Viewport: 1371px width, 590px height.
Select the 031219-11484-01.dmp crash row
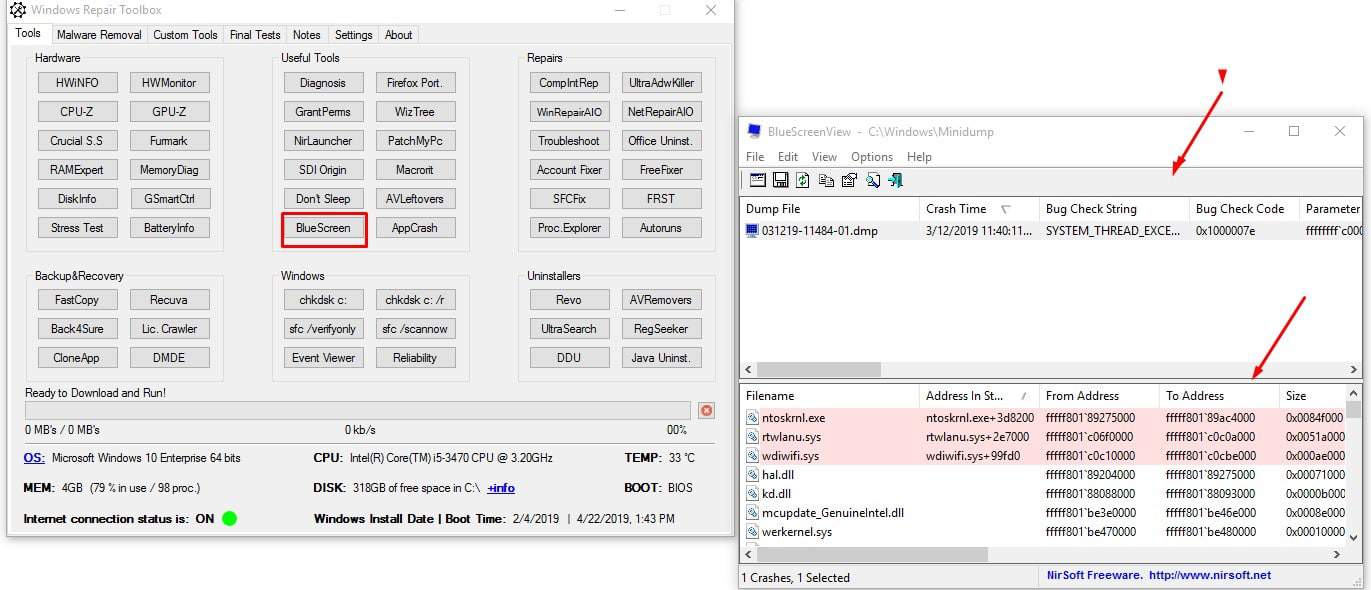click(1051, 230)
